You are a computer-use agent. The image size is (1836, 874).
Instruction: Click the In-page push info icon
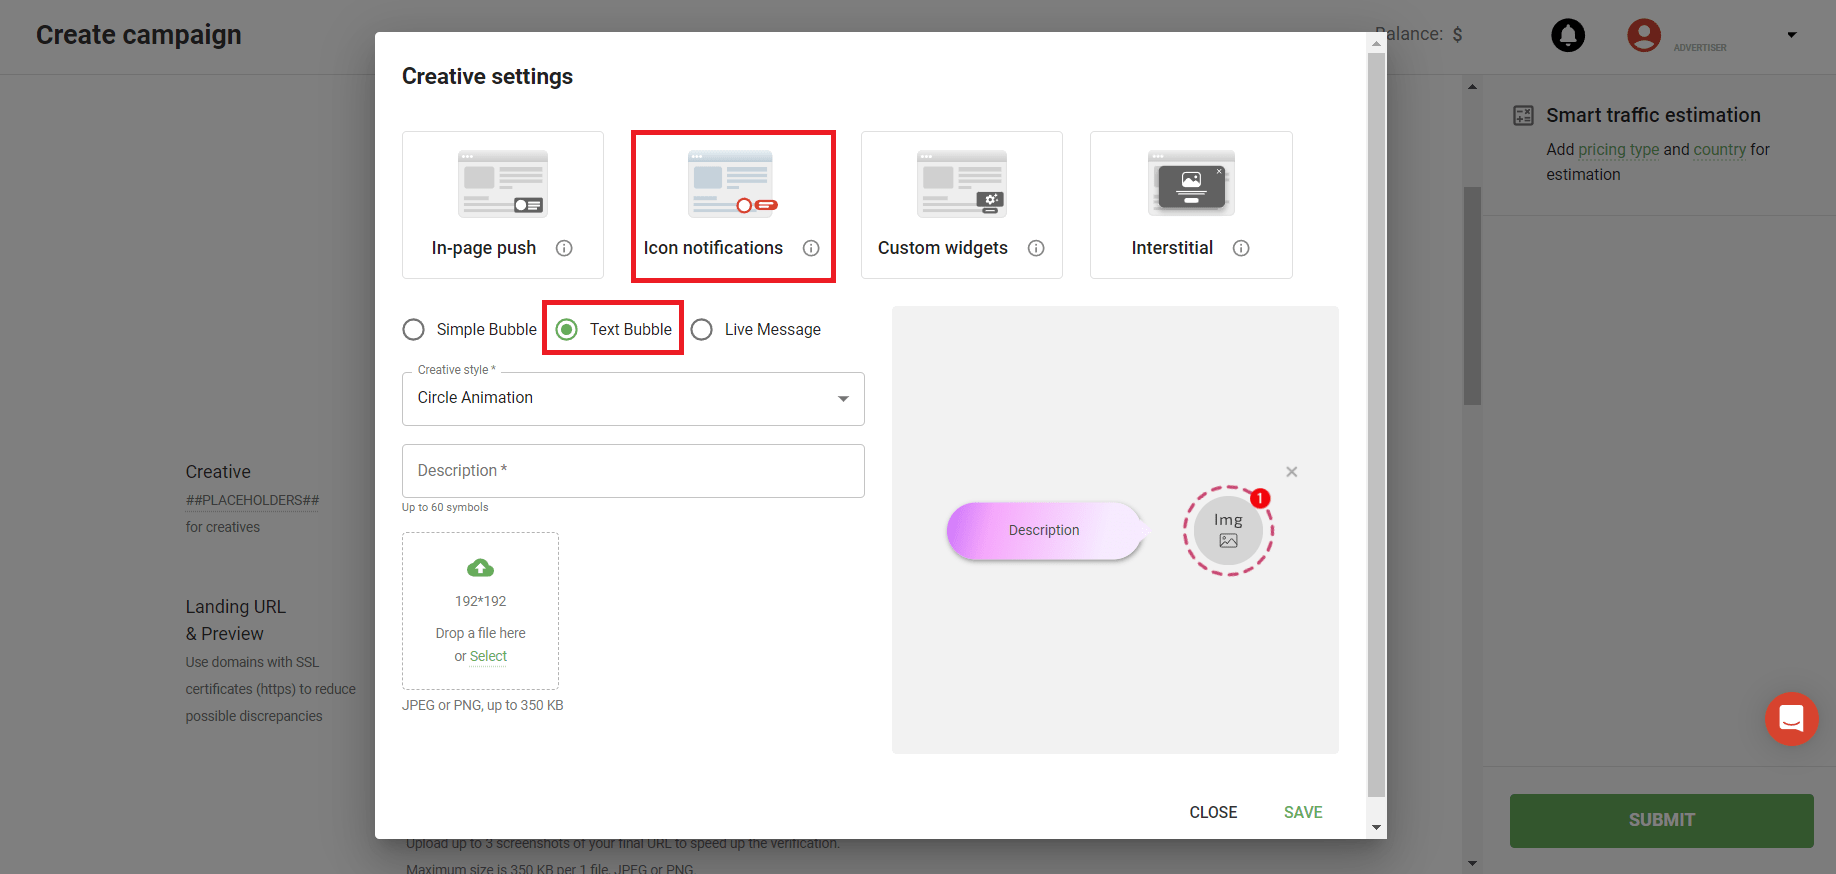[x=564, y=248]
